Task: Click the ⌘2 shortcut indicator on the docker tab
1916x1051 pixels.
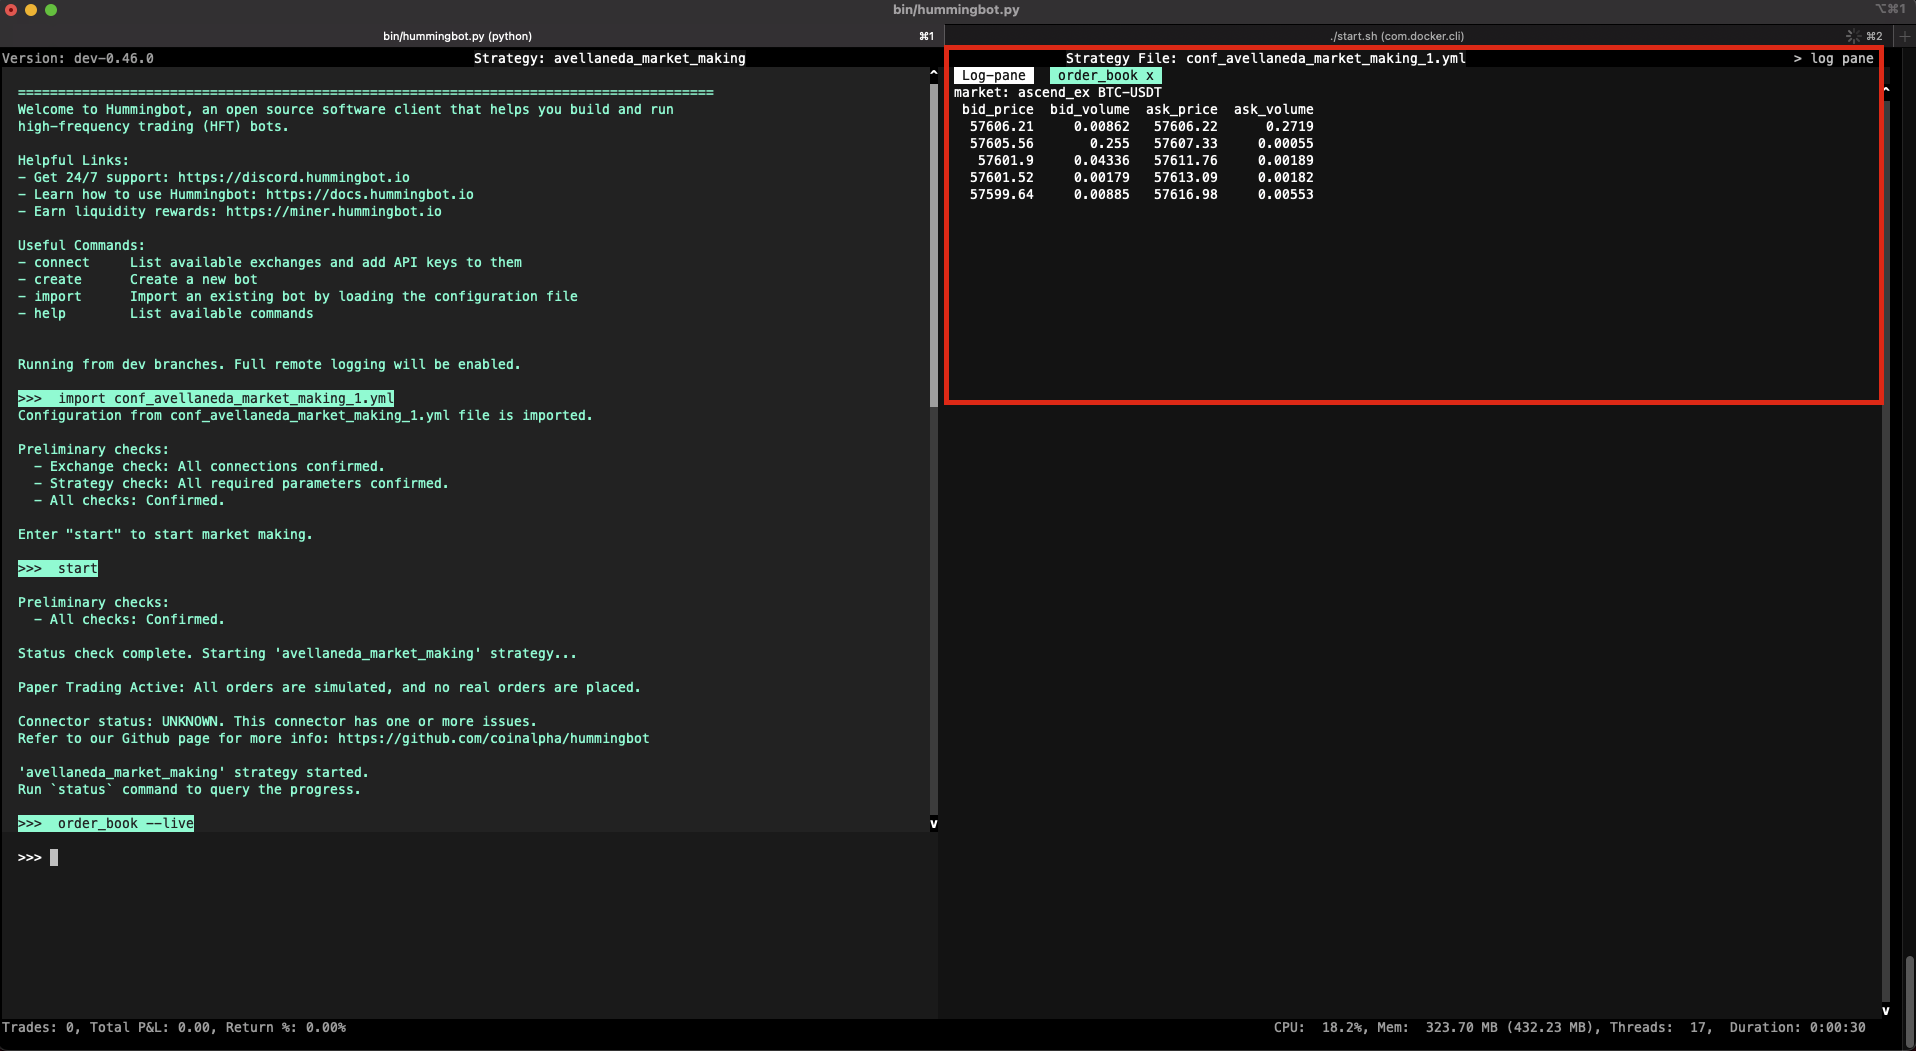Action: pos(1872,36)
